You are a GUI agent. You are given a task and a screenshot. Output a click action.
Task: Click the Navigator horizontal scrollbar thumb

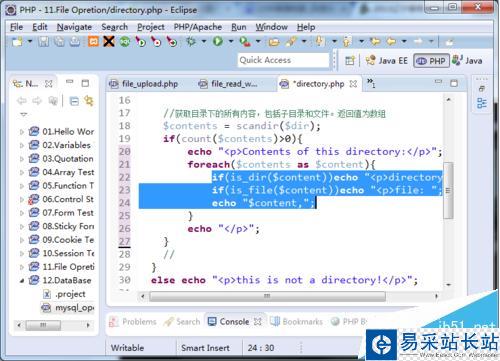43,325
